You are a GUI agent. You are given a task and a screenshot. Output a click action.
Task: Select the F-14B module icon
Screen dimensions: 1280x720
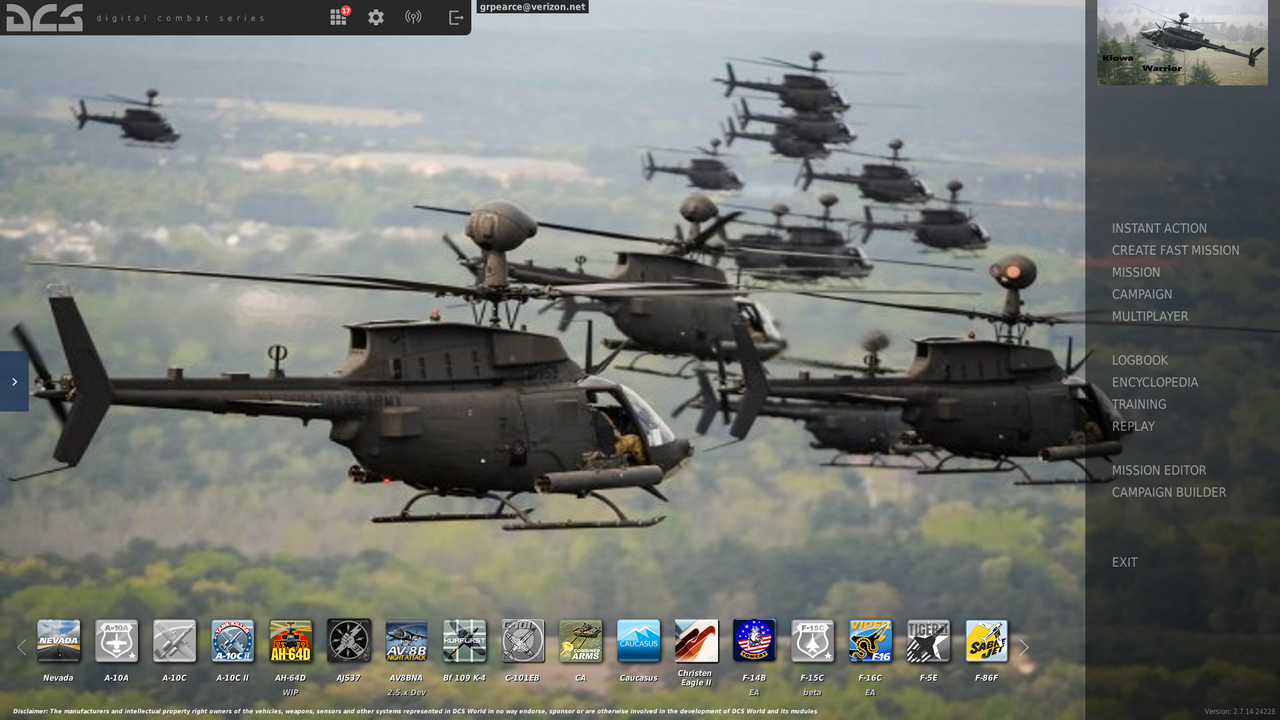click(755, 641)
